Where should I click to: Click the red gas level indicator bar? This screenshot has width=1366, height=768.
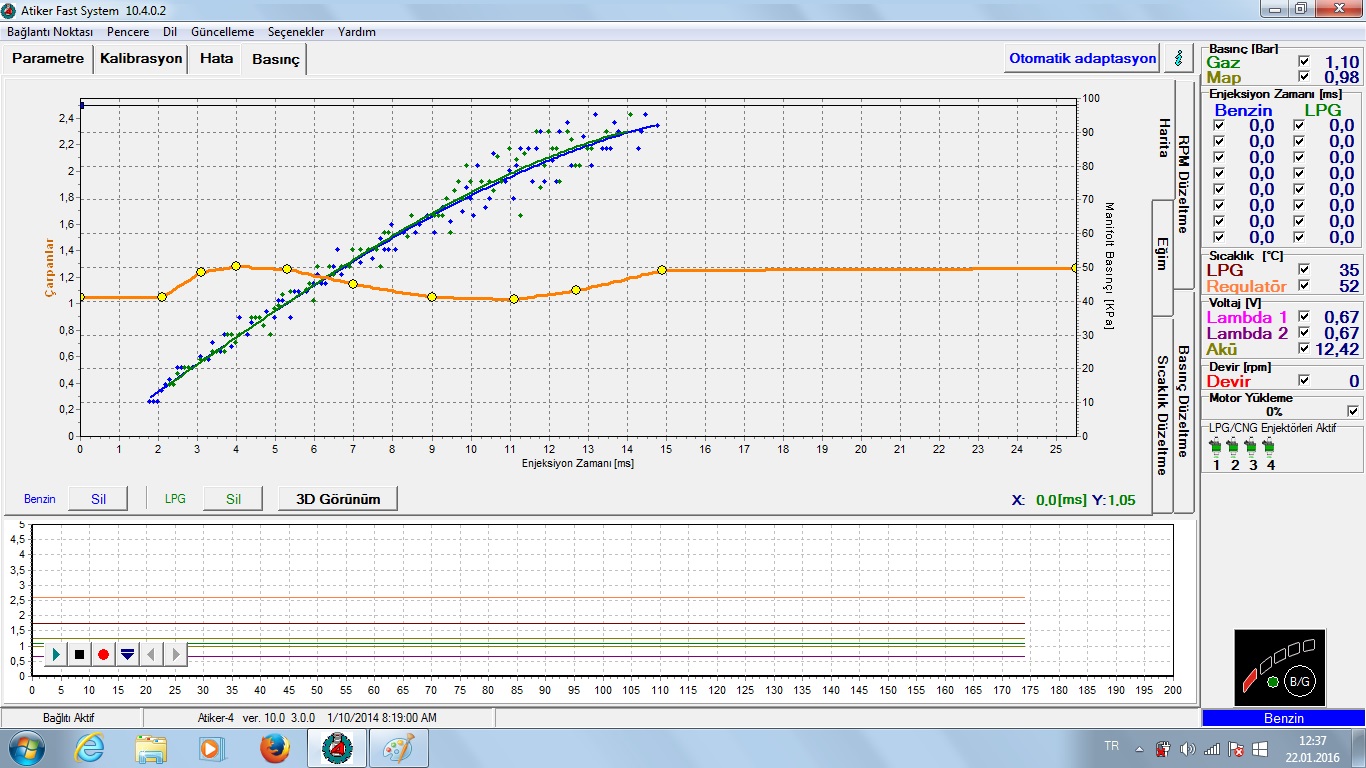(x=1249, y=679)
